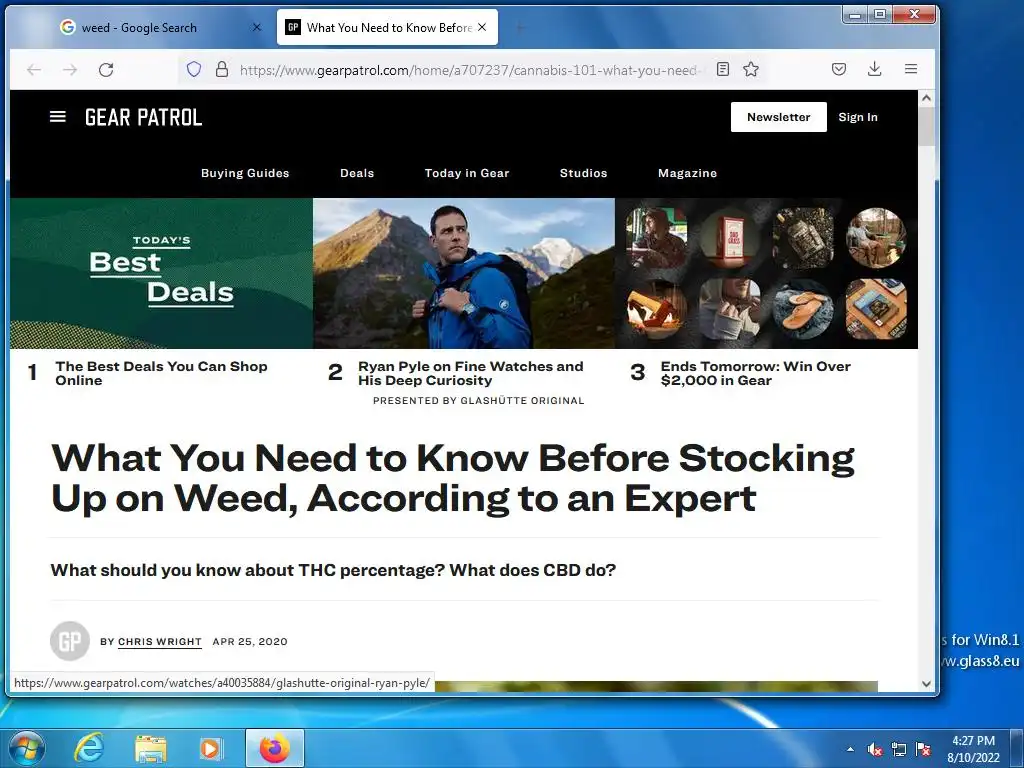Screen dimensions: 1024x768
Task: Click the vertical scrollbar thumb
Action: point(926,127)
